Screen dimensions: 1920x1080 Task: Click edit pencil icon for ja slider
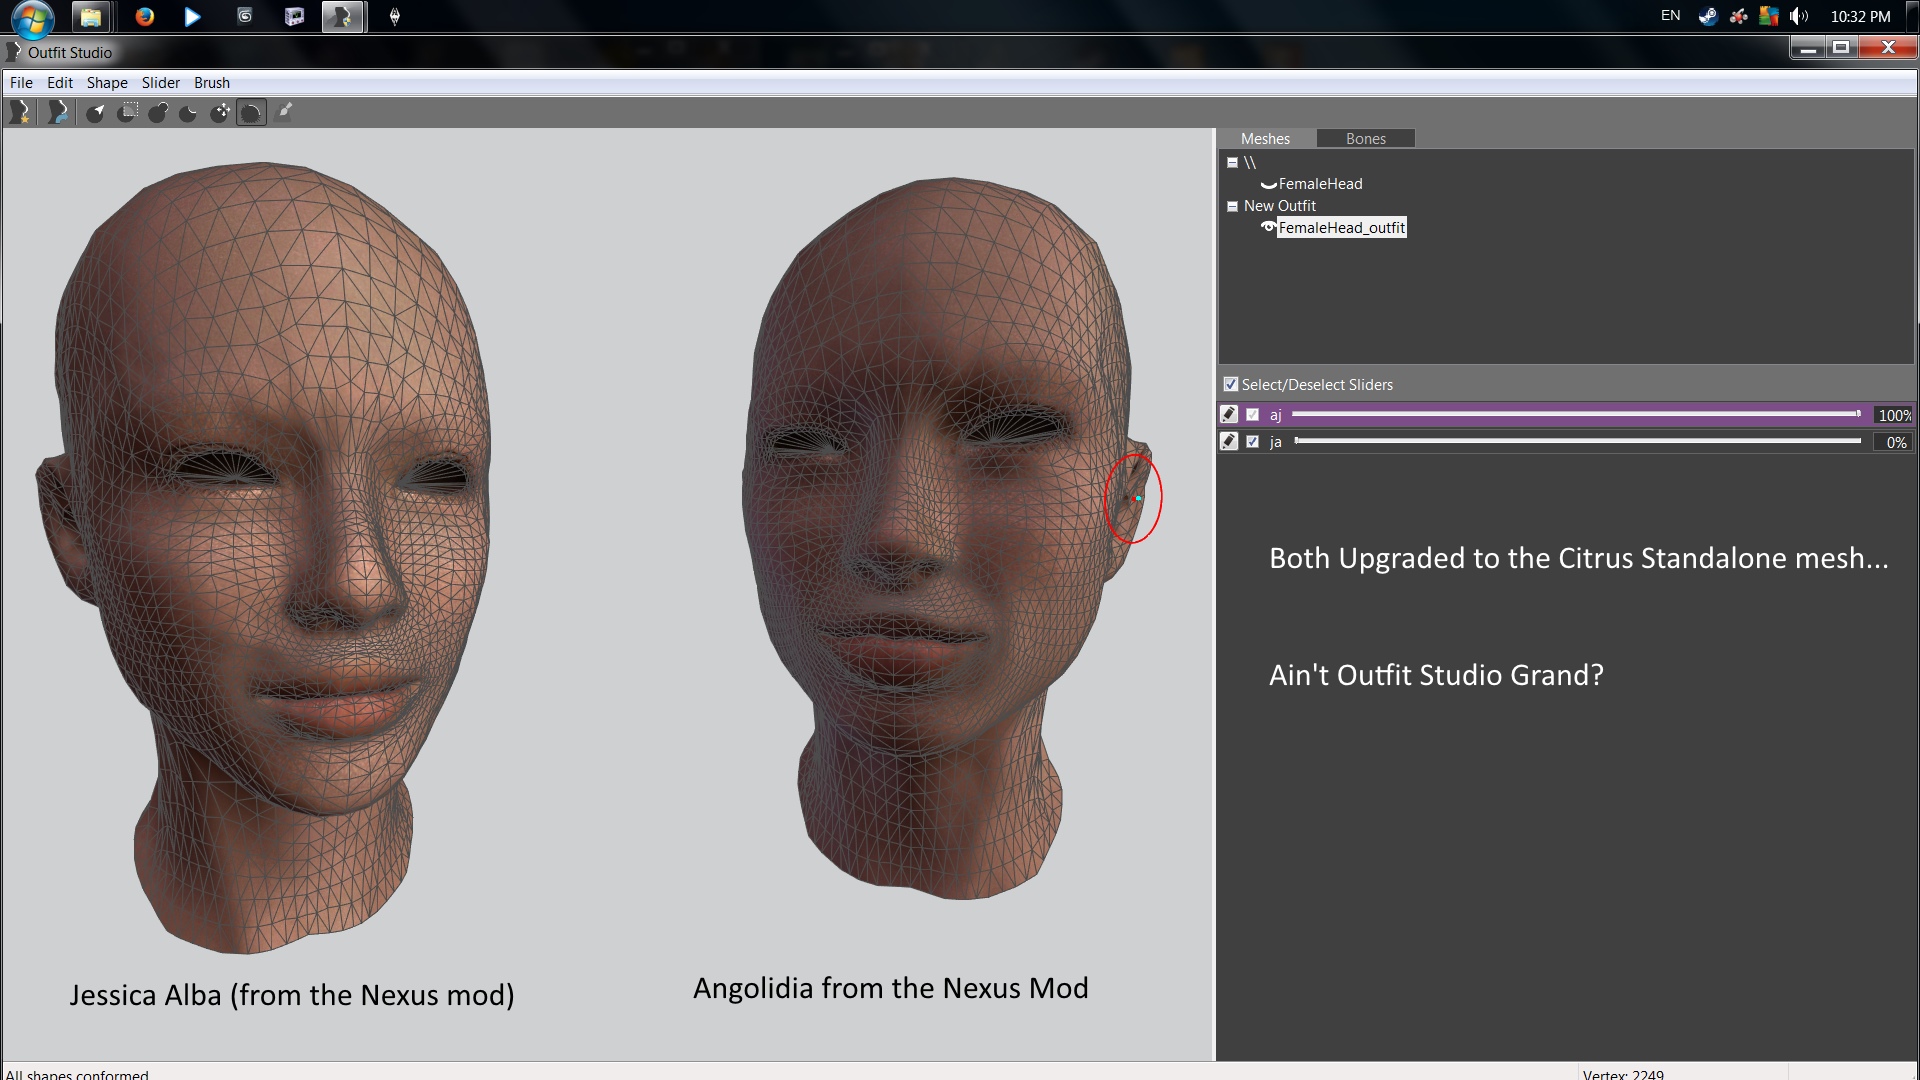point(1229,441)
